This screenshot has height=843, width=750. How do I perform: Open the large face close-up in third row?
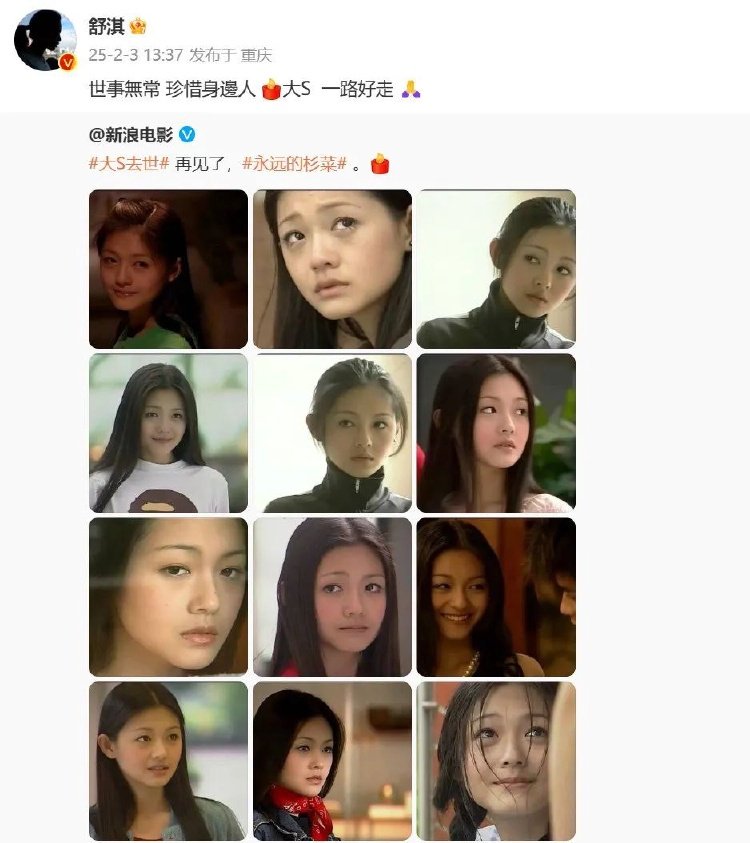[x=168, y=597]
